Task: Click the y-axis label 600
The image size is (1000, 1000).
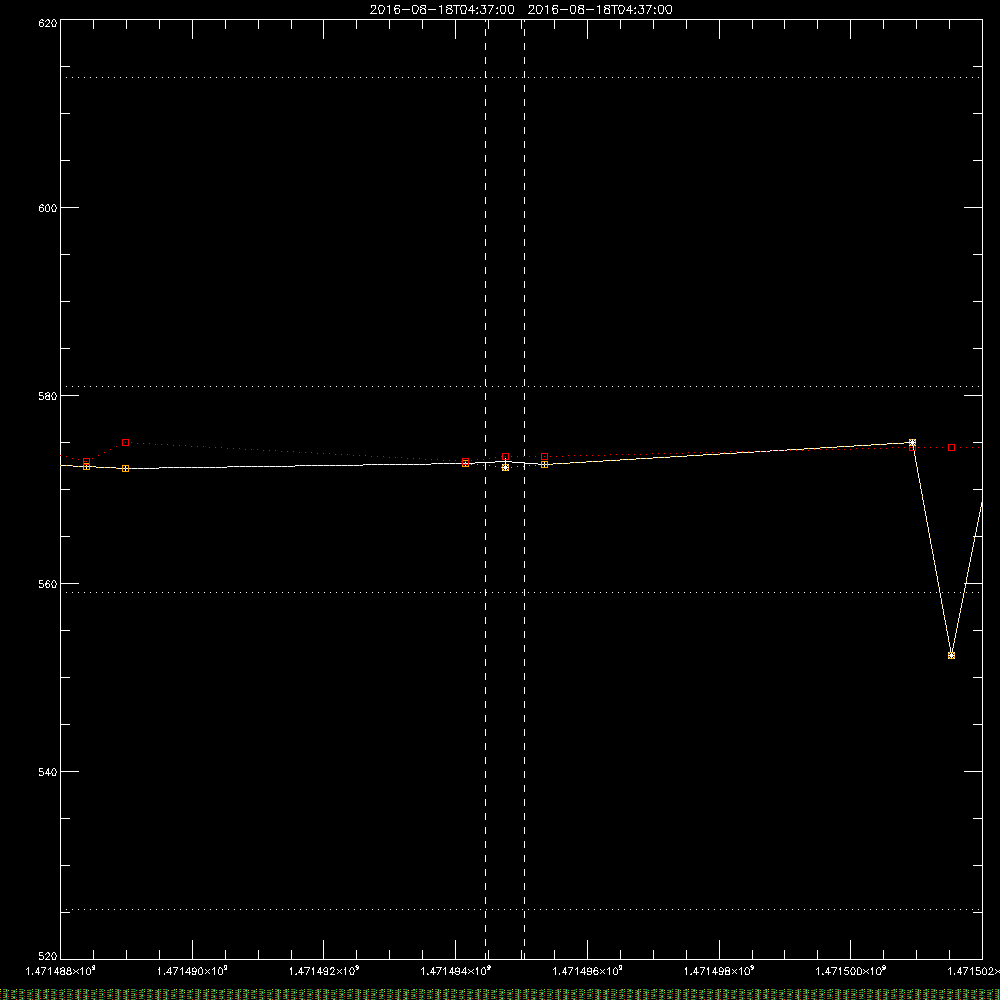Action: coord(48,208)
